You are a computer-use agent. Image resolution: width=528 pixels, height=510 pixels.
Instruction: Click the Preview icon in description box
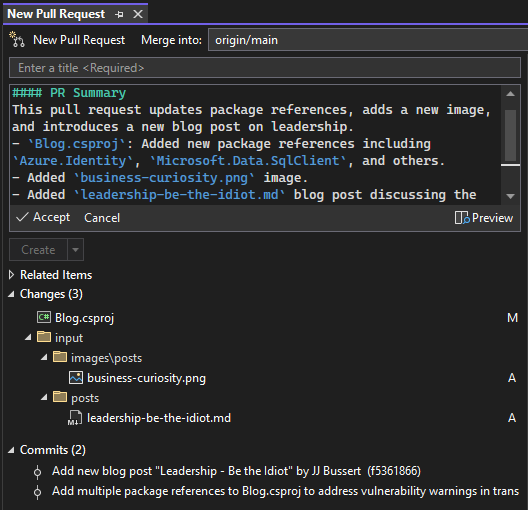pyautogui.click(x=462, y=218)
